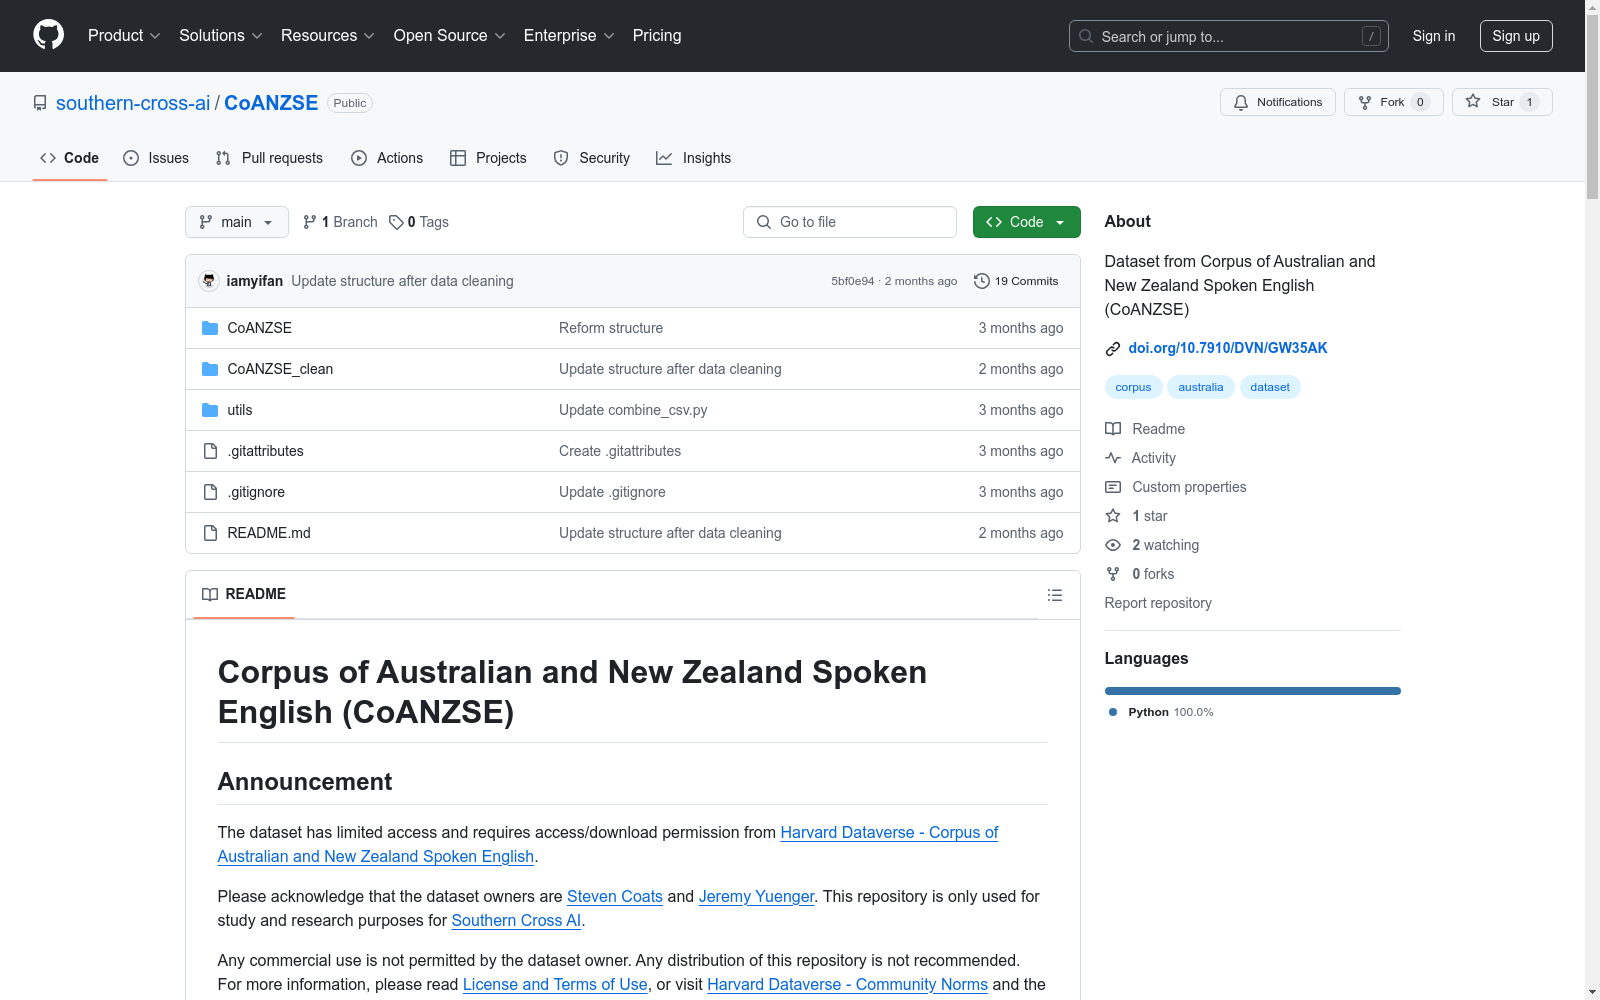Screen dimensions: 1600x1000
Task: Click the Python language bar
Action: pyautogui.click(x=1252, y=691)
